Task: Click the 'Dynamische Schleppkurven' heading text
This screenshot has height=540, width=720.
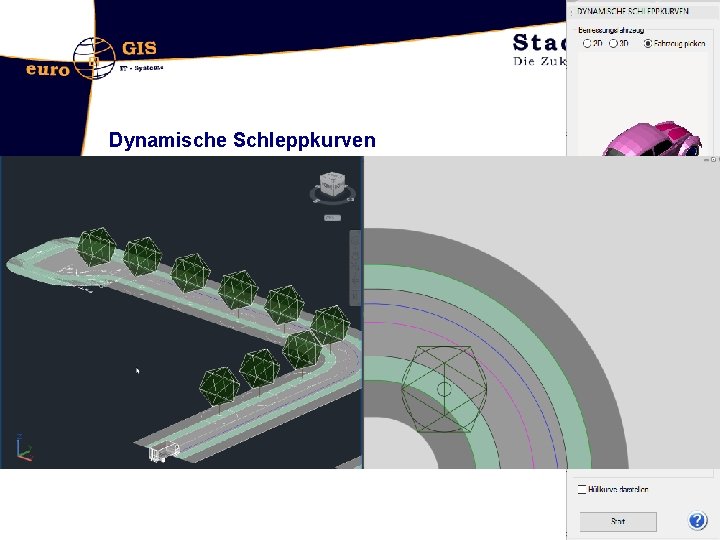Action: 242,140
